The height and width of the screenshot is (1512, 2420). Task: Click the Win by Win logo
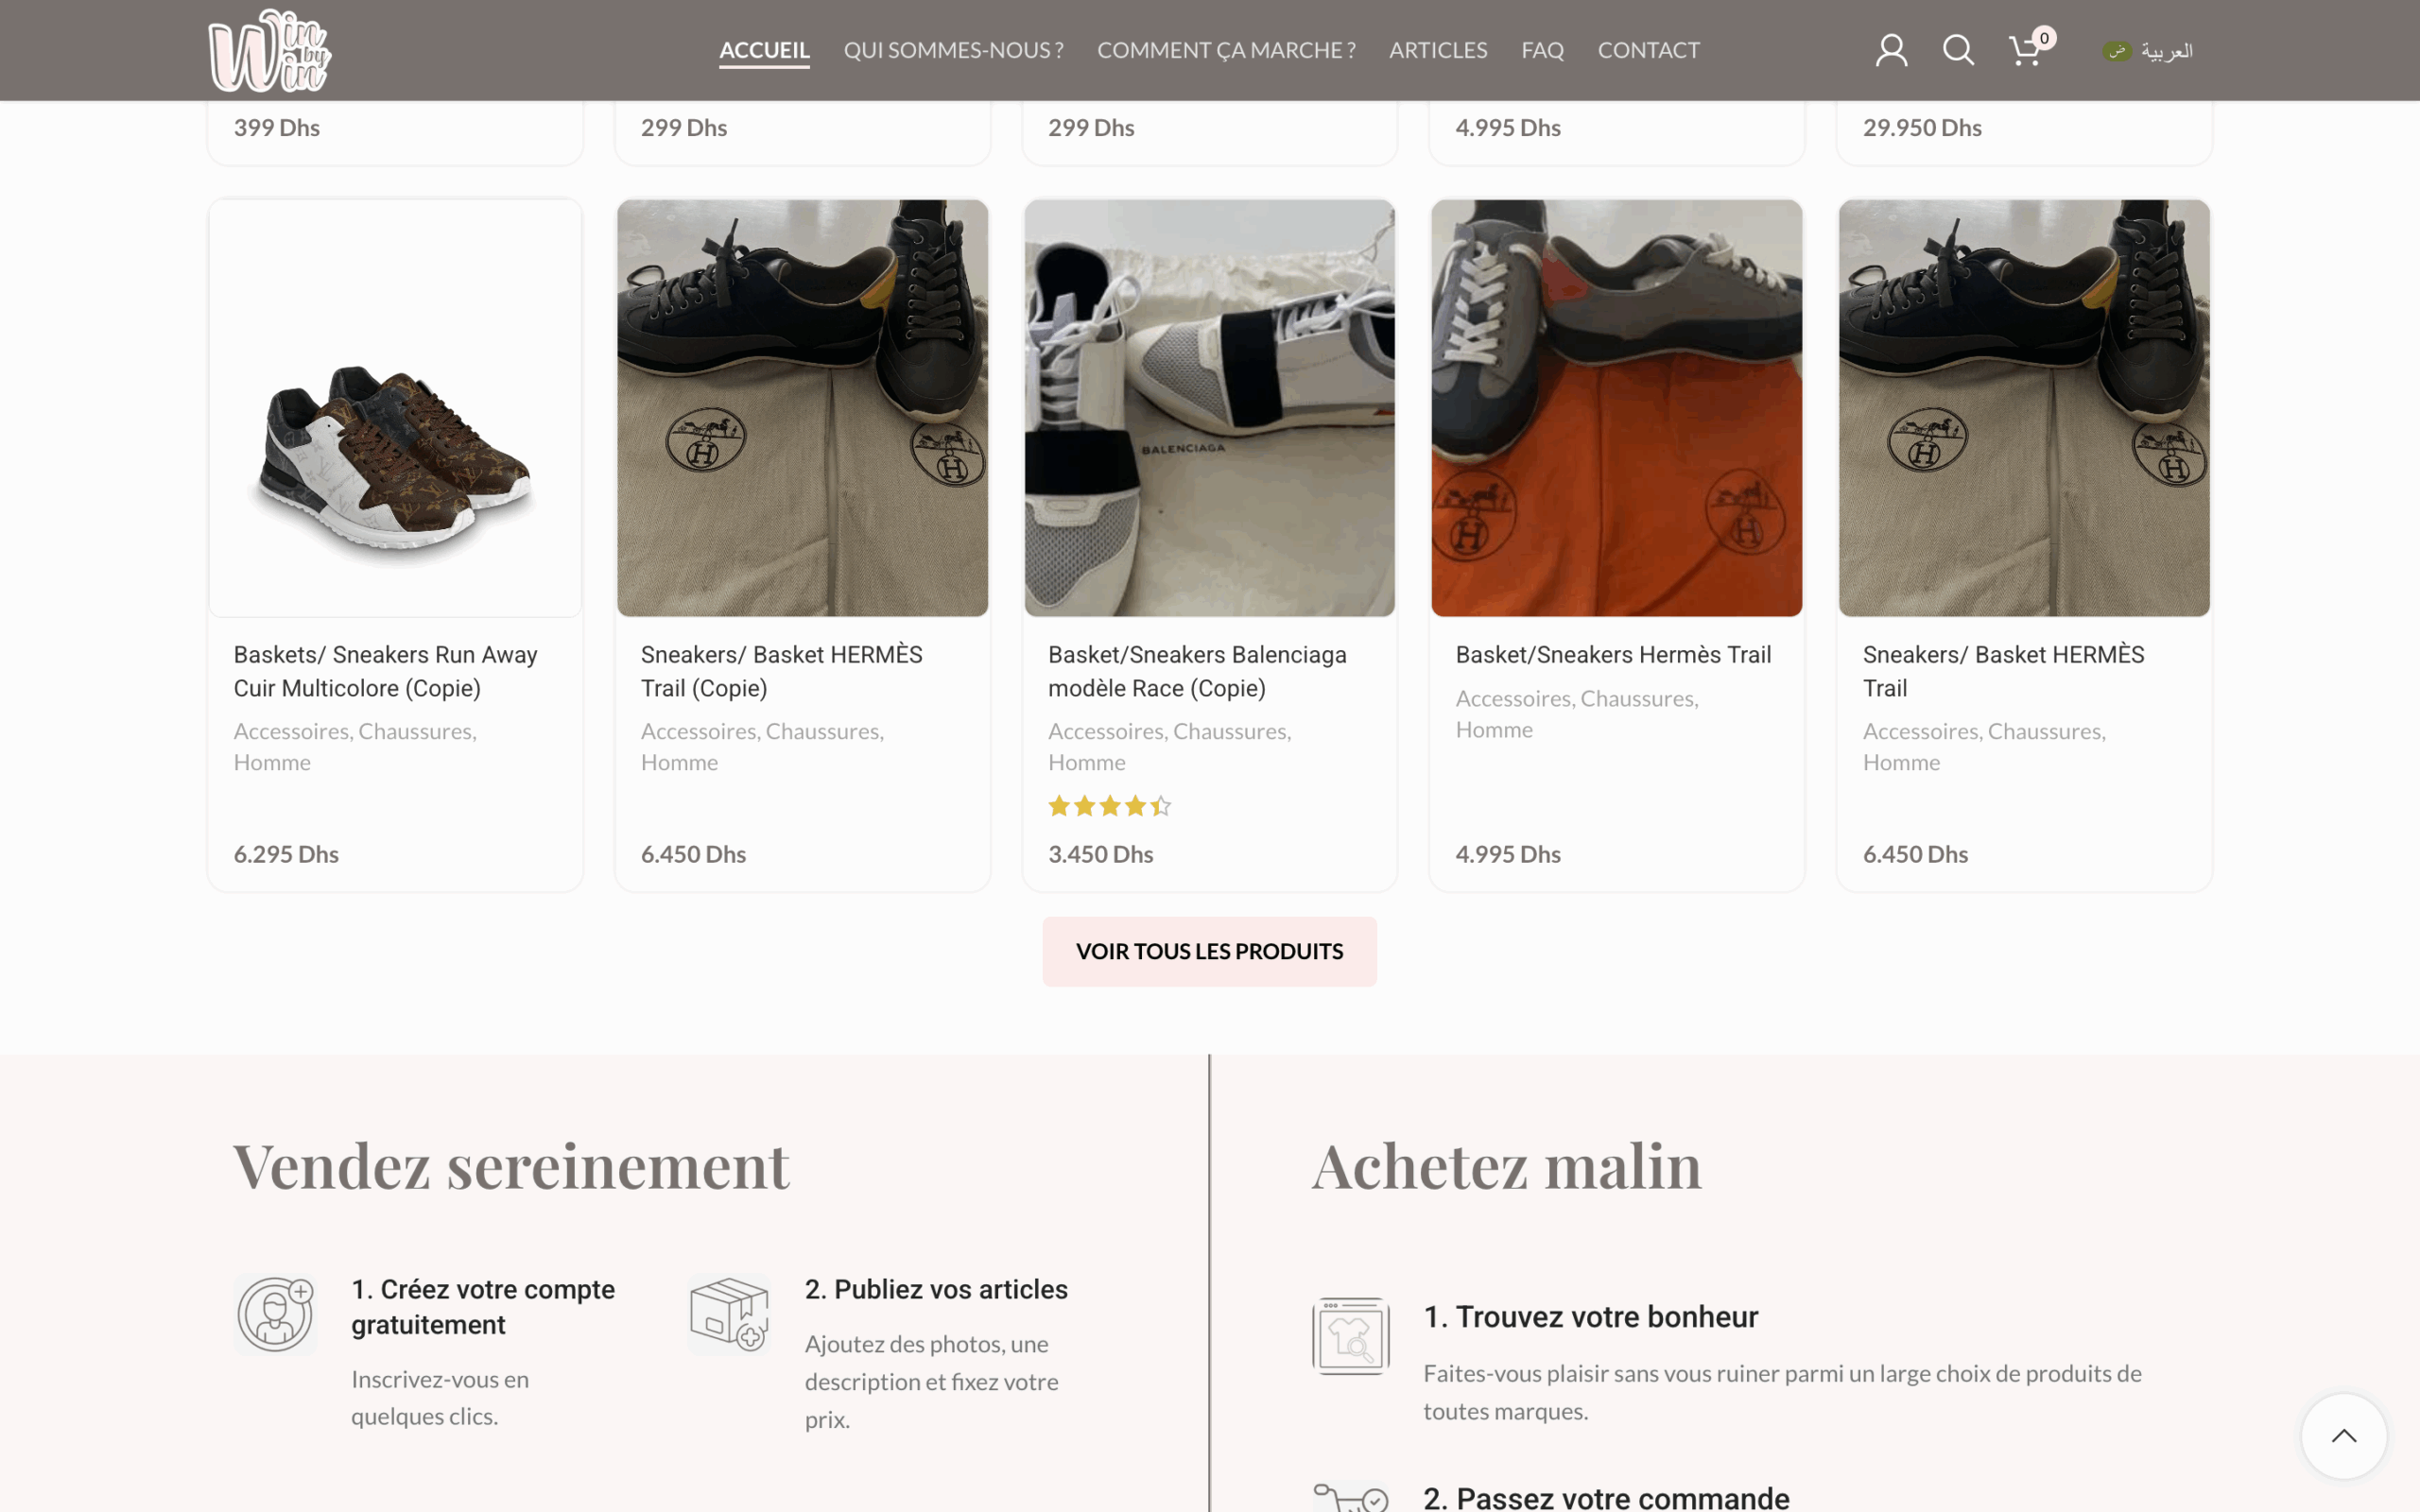[270, 50]
